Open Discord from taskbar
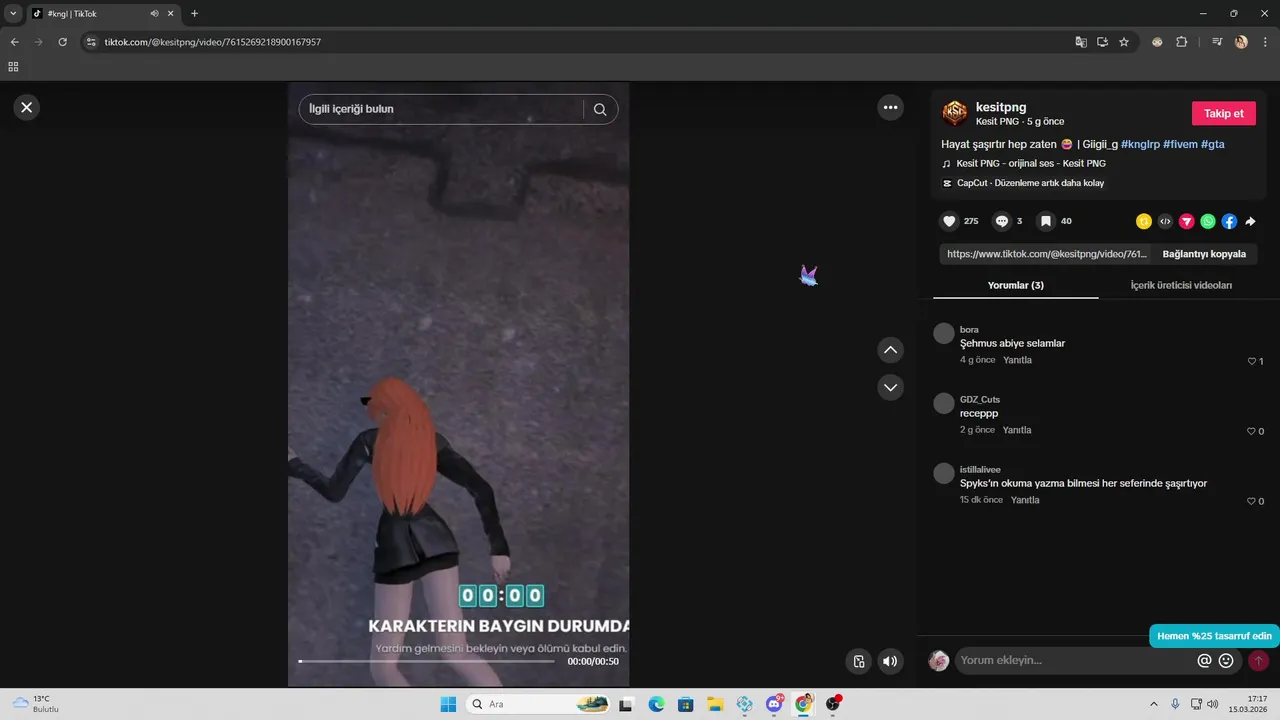Viewport: 1280px width, 720px height. point(774,704)
